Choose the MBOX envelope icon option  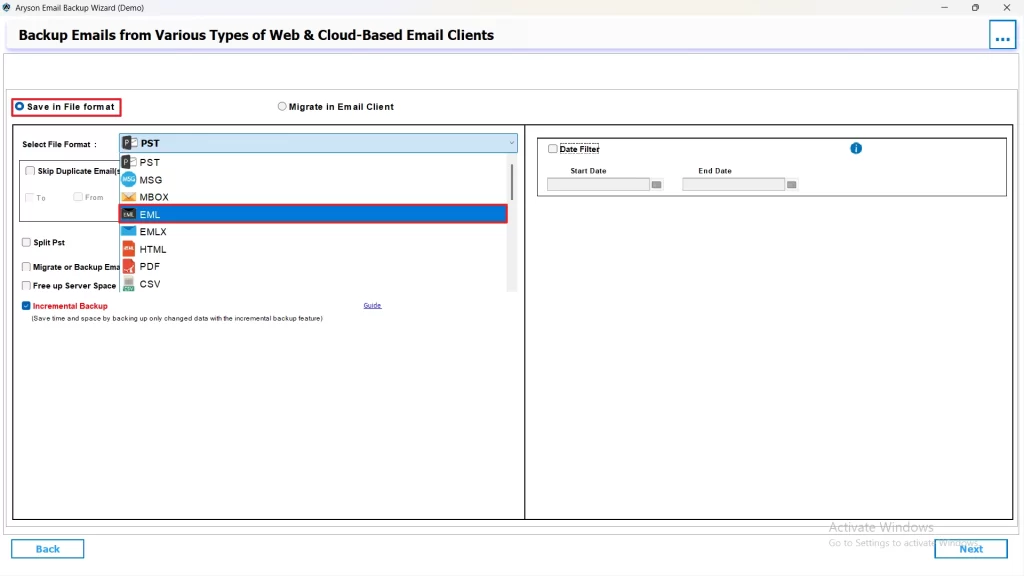tap(129, 197)
